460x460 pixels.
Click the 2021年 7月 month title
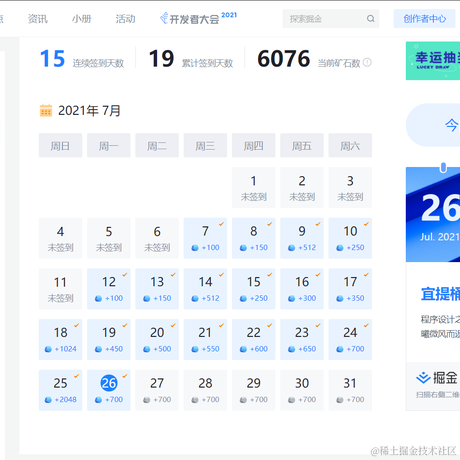pyautogui.click(x=89, y=111)
